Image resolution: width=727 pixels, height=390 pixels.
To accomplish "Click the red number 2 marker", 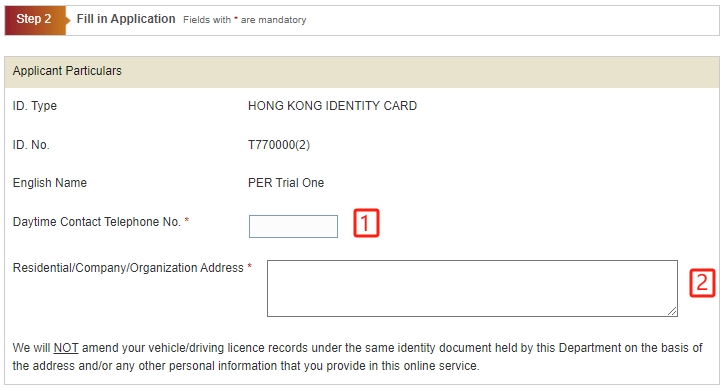I will (x=702, y=283).
